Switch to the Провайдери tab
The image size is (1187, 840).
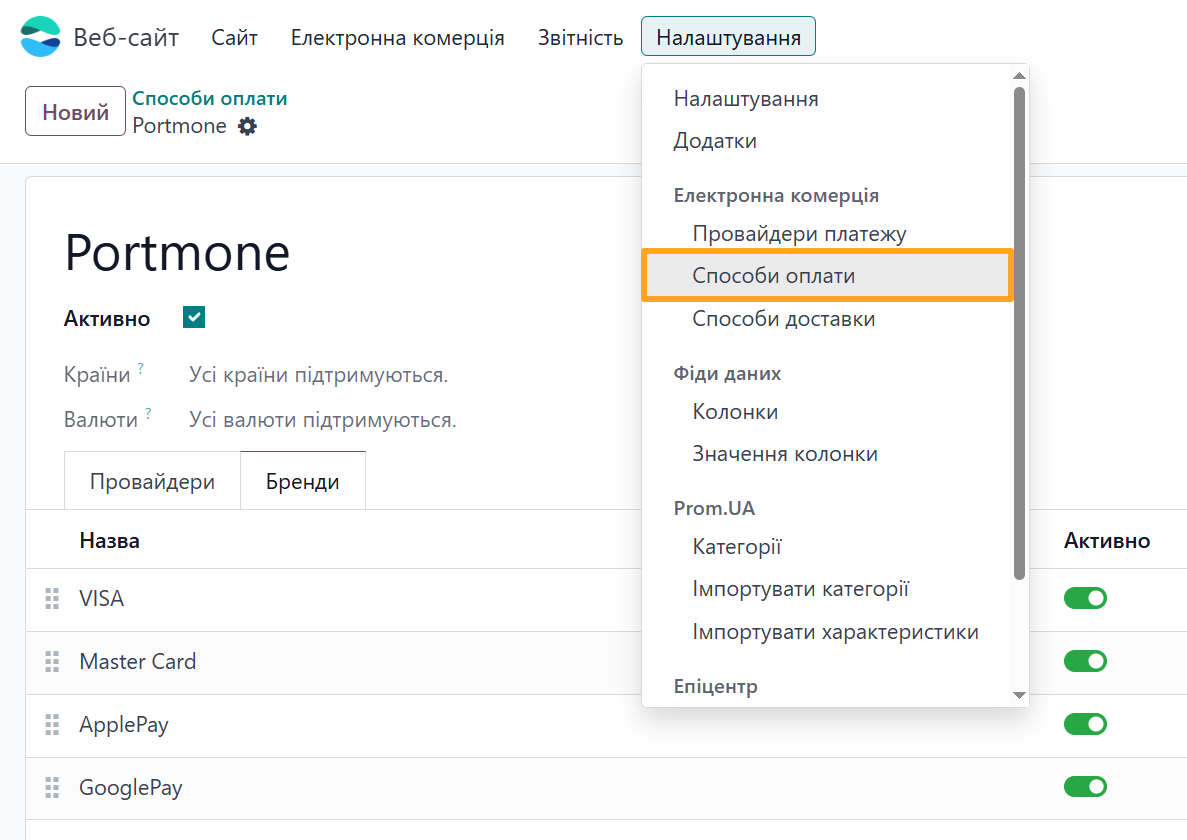pos(151,480)
